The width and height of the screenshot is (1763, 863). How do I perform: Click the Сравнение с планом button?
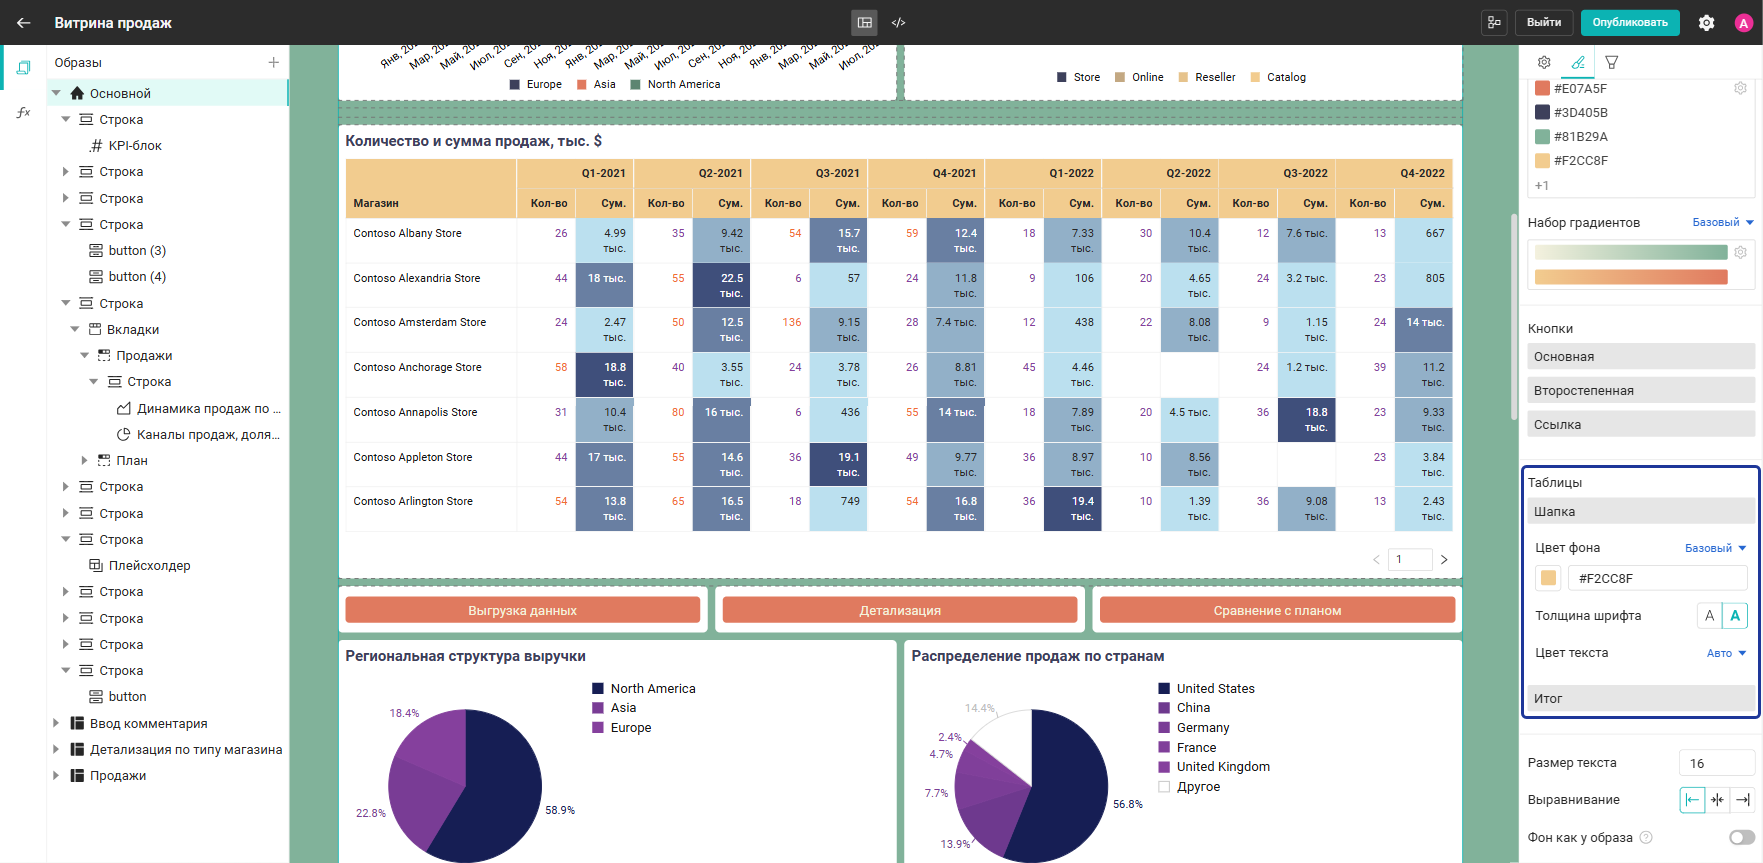tap(1277, 610)
